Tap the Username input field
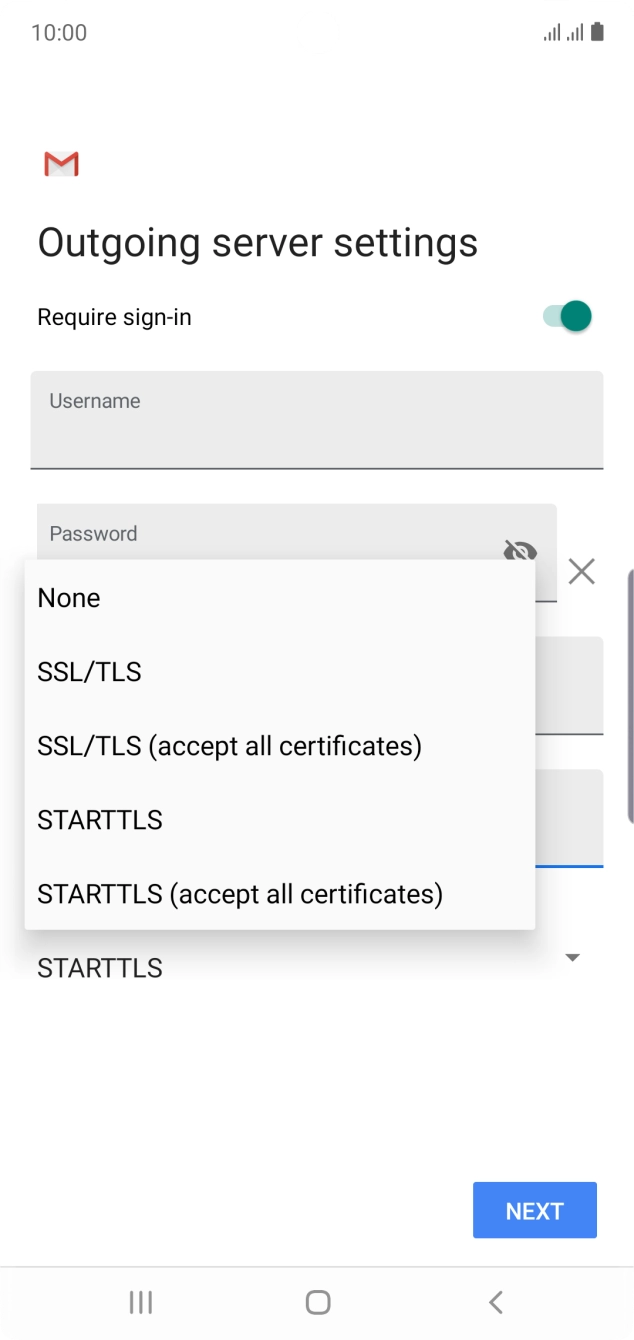 pos(317,420)
